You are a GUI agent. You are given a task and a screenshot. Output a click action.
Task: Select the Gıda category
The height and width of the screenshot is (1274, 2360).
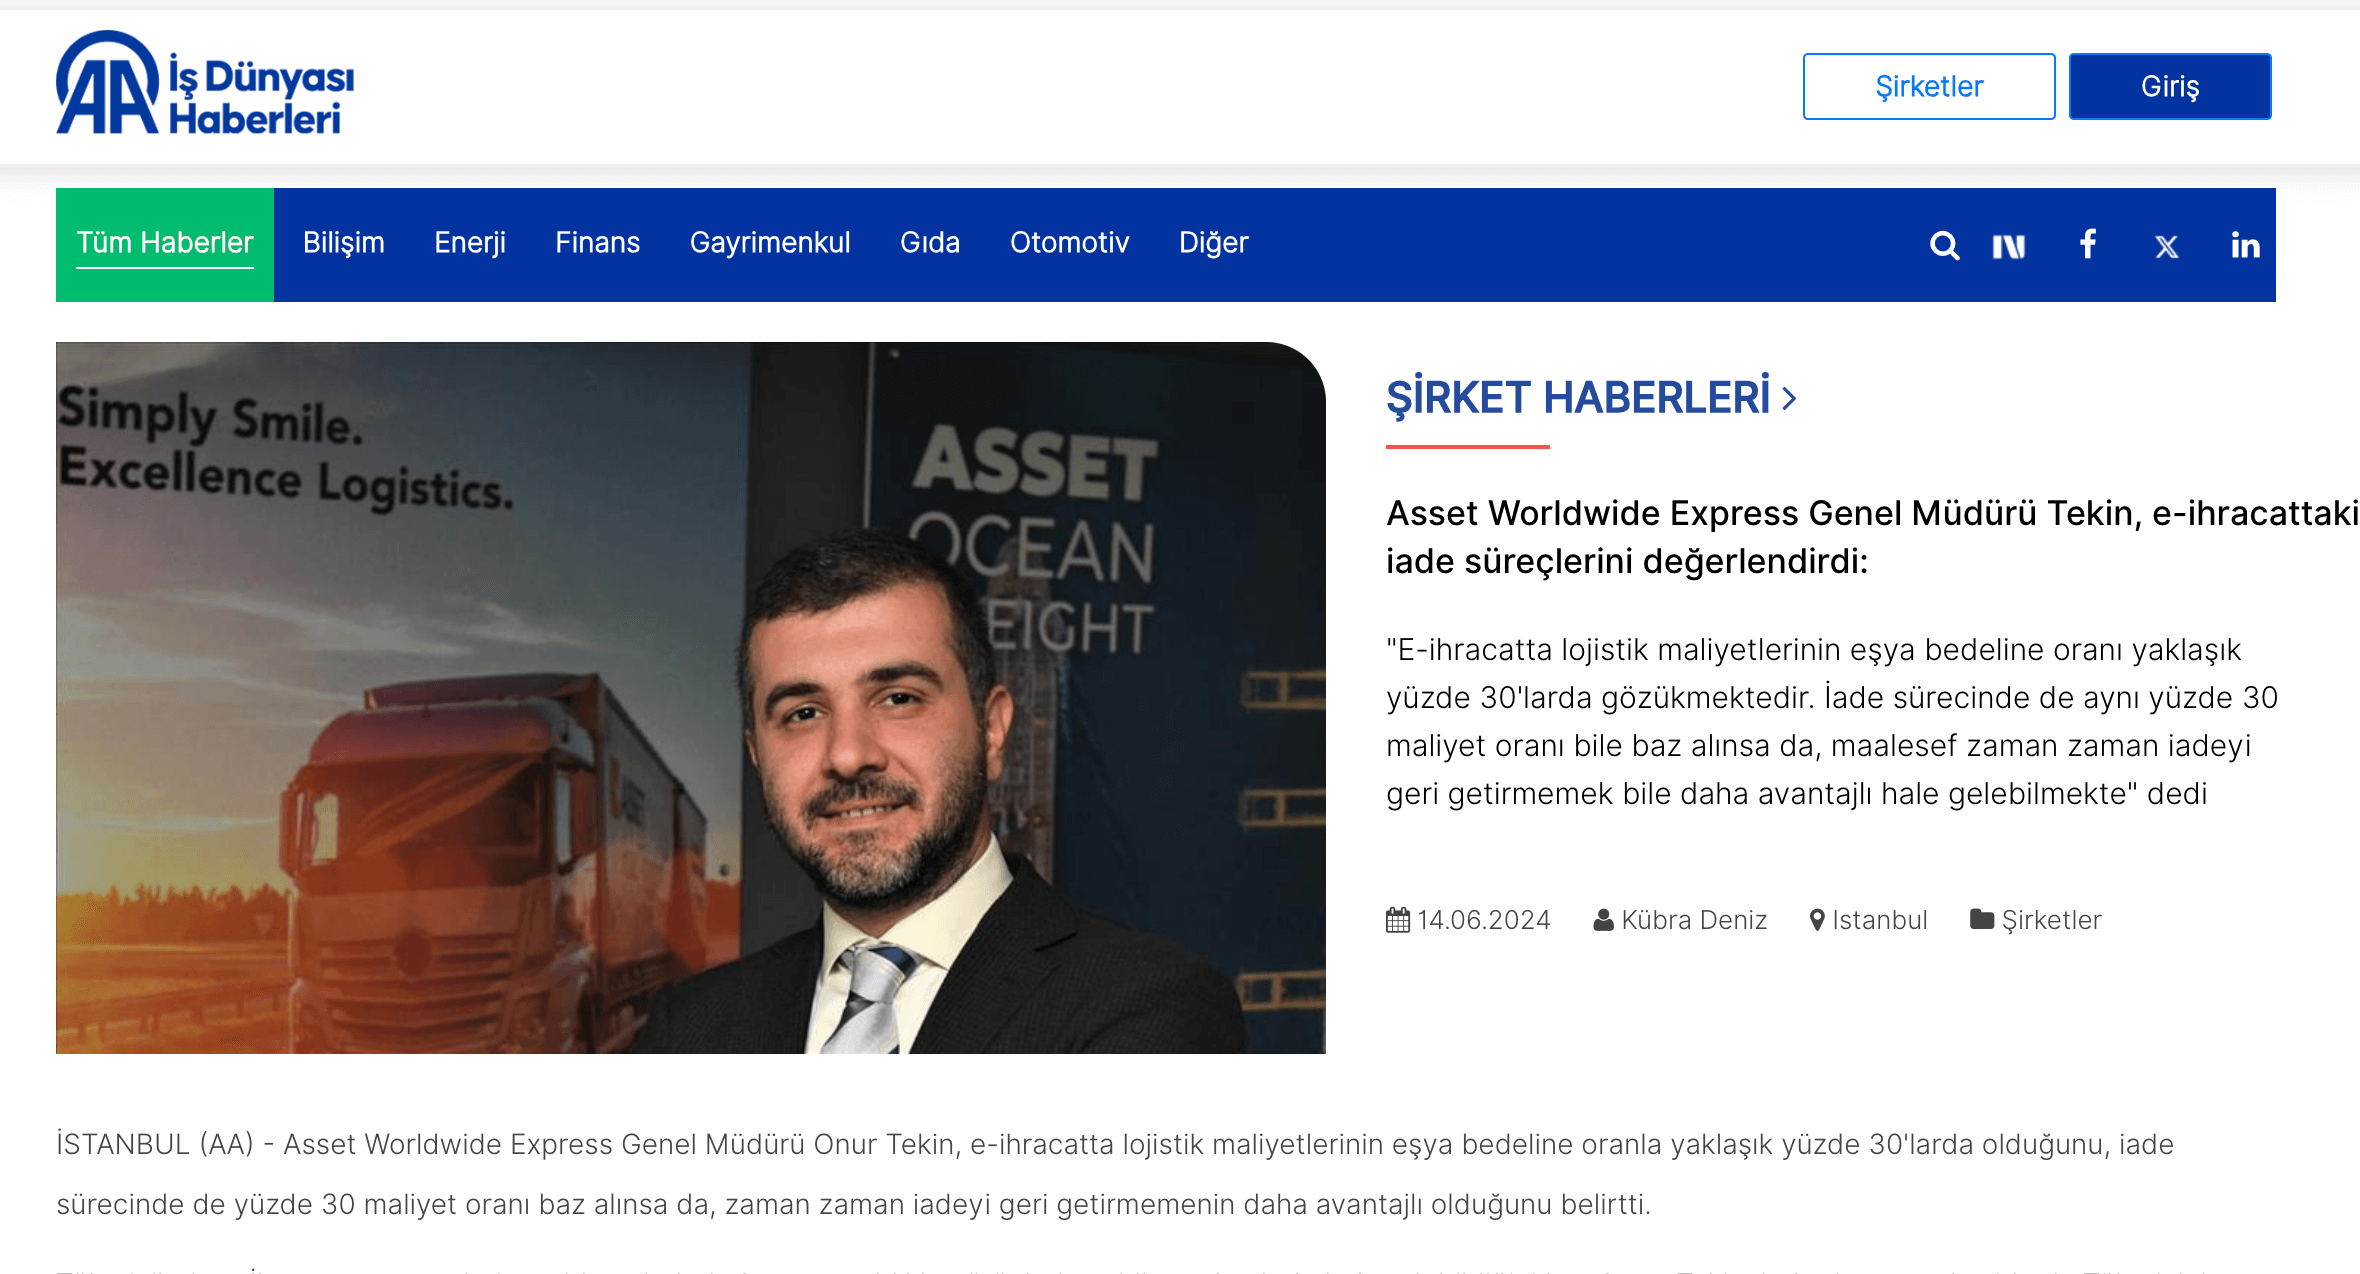930,243
